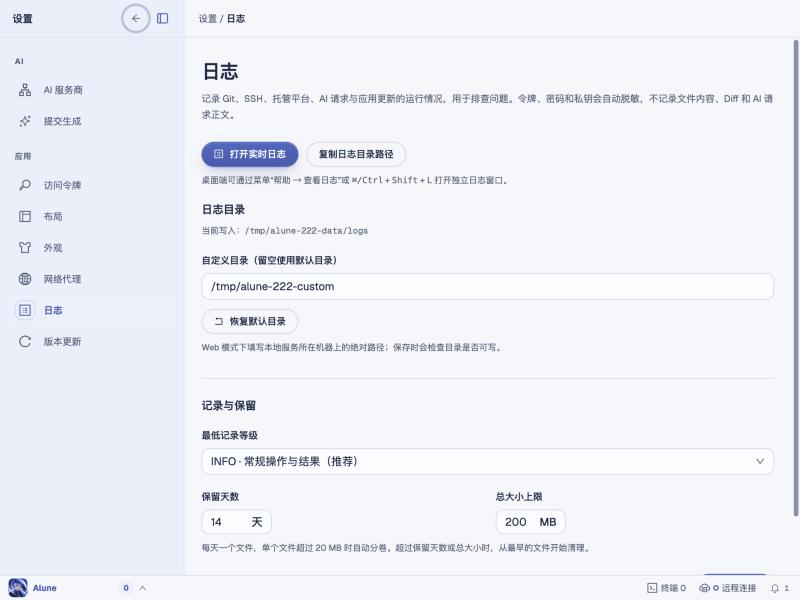Go back using the circled arrow button

[136, 18]
